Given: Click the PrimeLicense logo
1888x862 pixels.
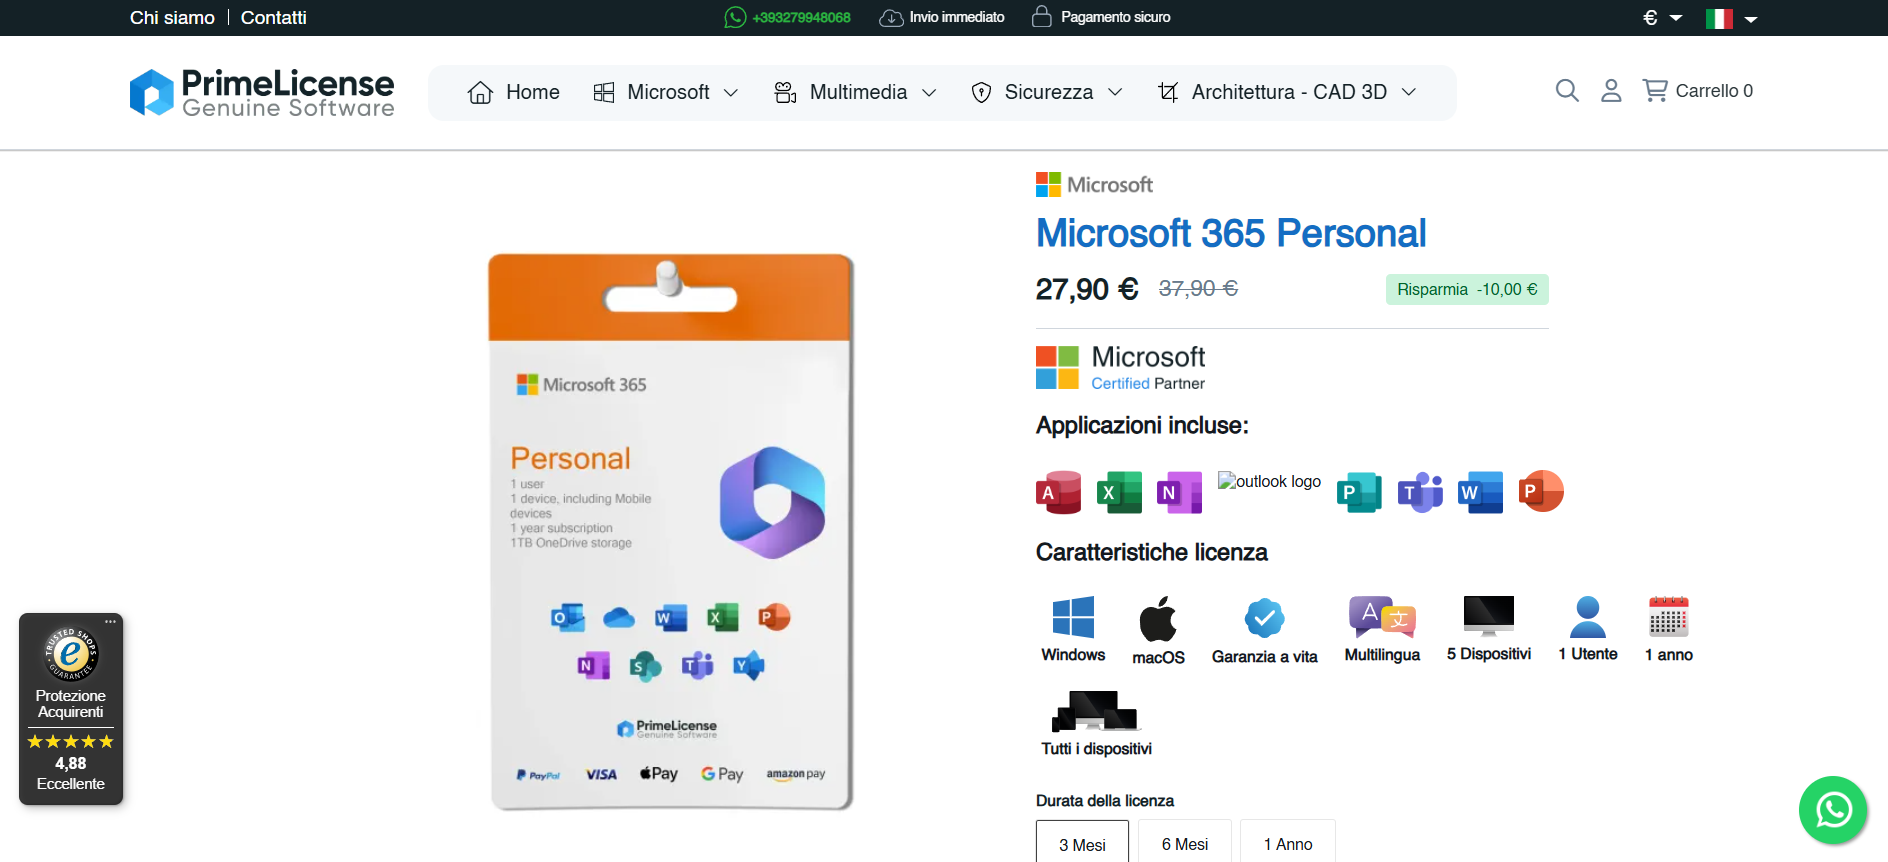Looking at the screenshot, I should pos(262,93).
